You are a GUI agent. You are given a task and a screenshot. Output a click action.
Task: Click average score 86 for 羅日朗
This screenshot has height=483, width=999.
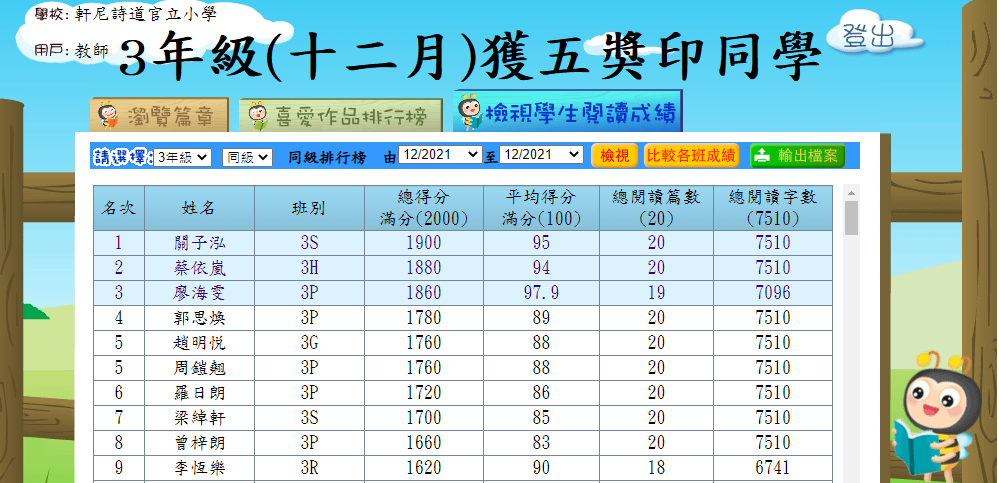coord(542,393)
